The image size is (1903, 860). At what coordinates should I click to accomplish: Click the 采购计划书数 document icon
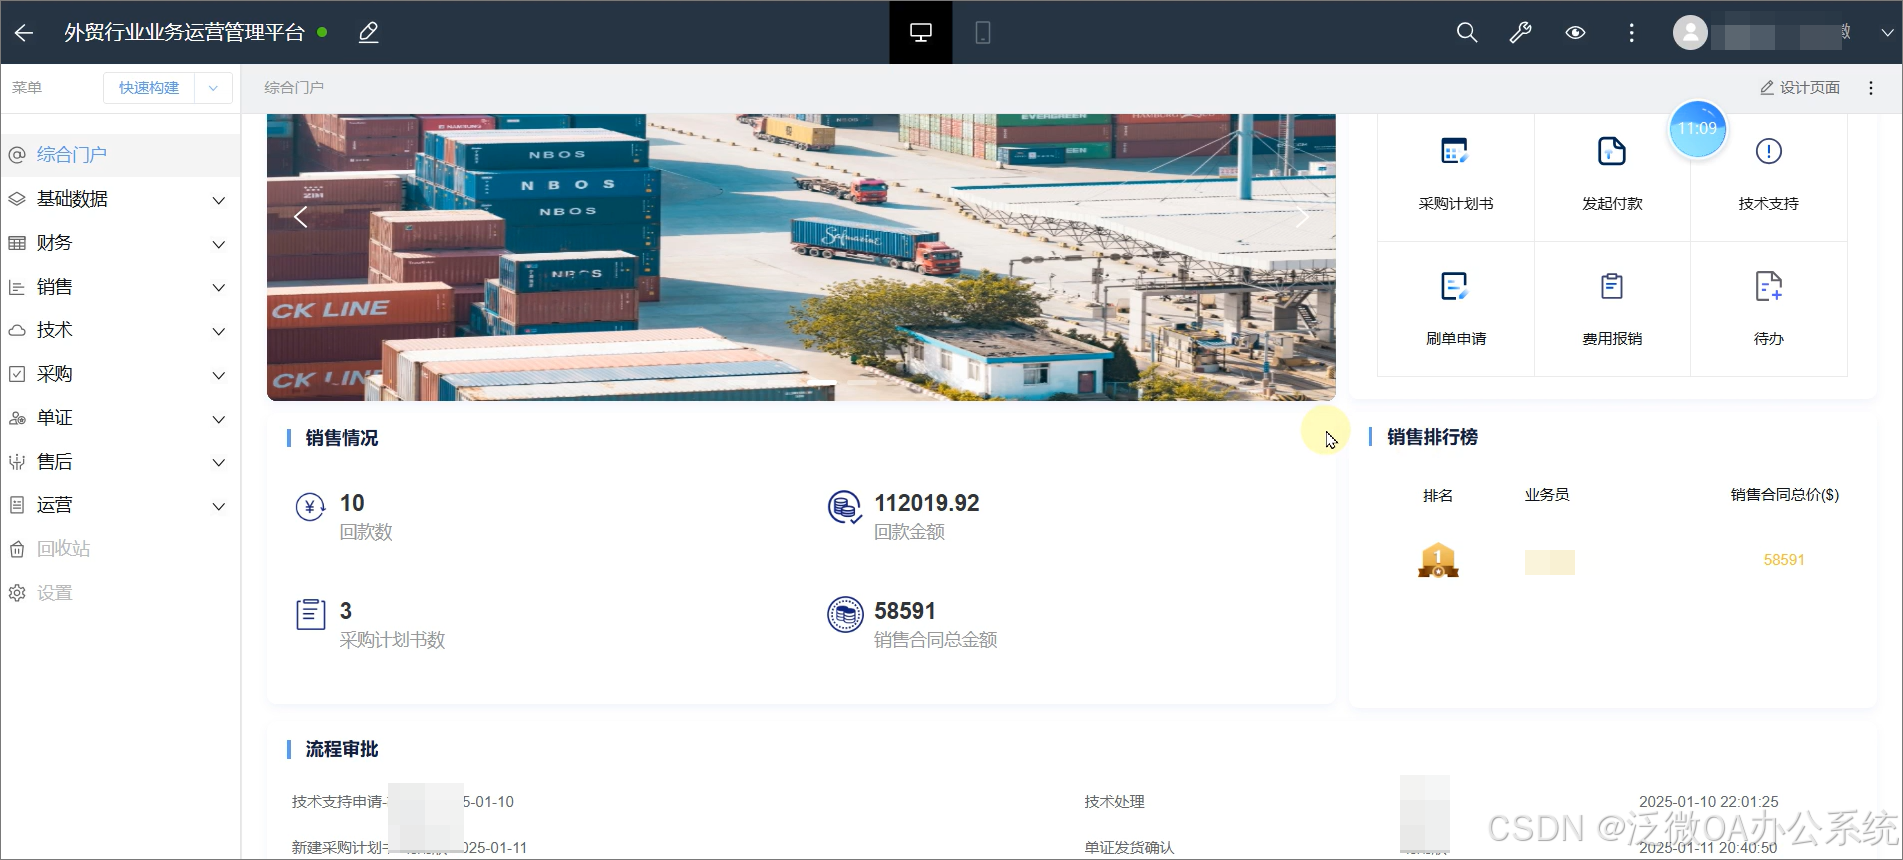pos(310,614)
